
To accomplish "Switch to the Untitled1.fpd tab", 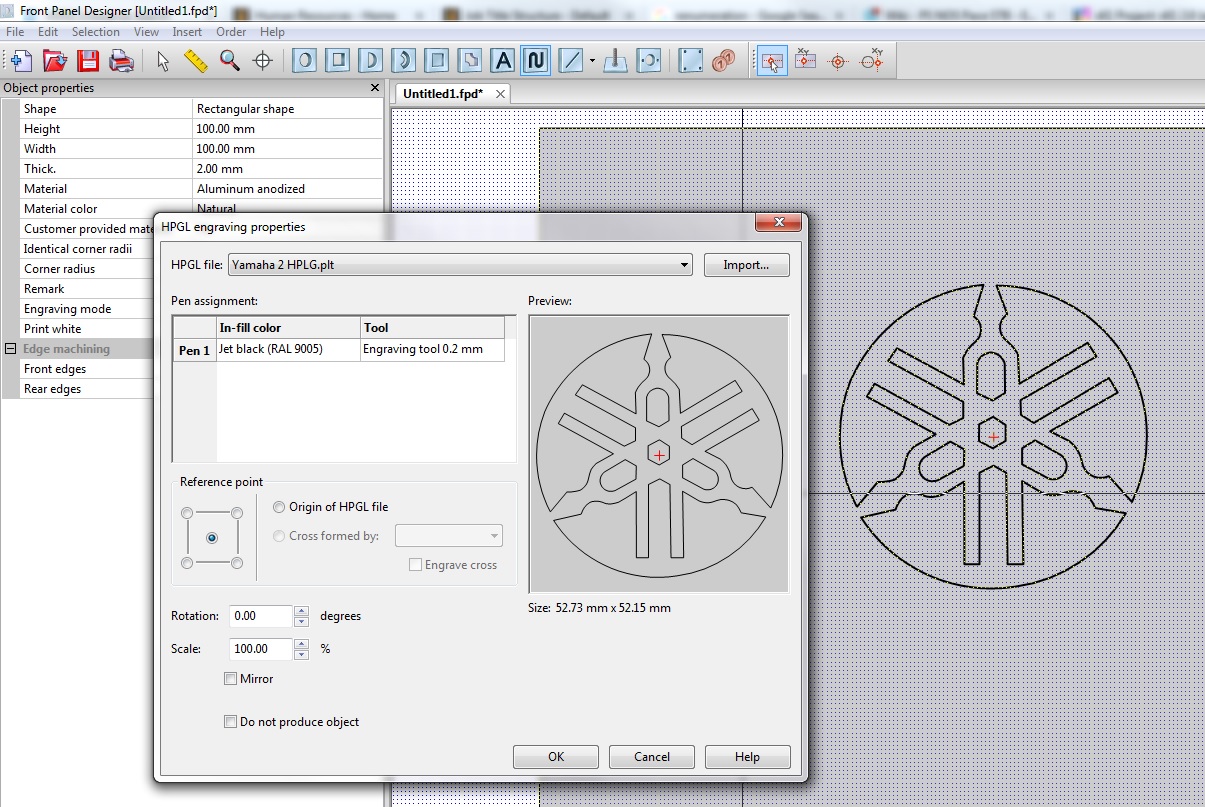I will point(442,91).
